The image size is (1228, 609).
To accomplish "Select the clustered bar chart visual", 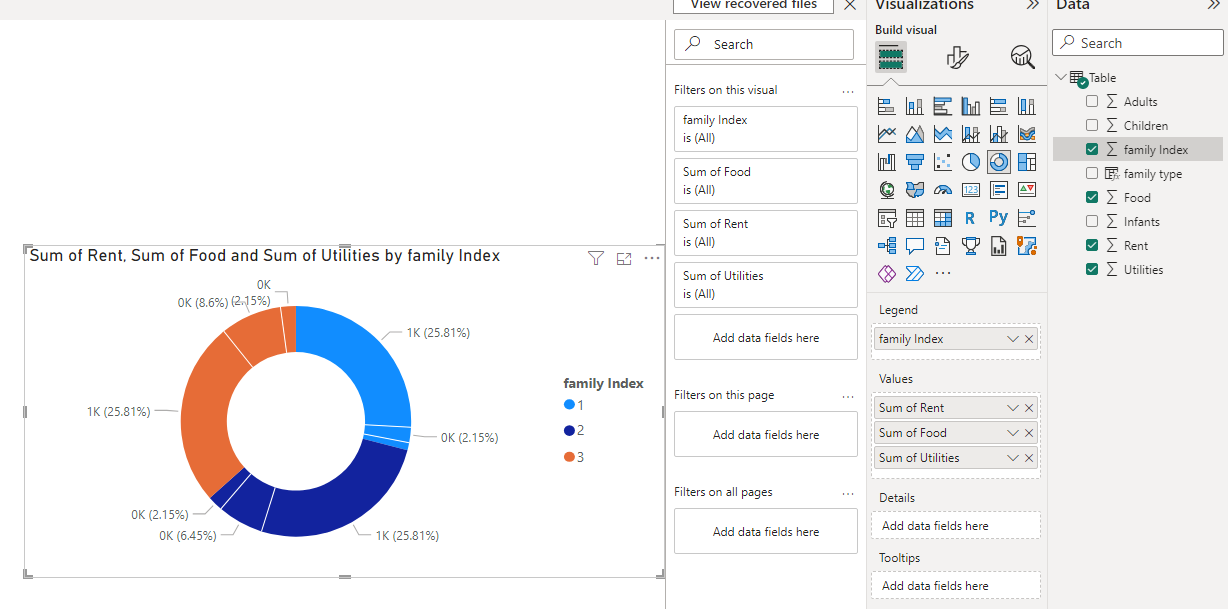I will [943, 106].
